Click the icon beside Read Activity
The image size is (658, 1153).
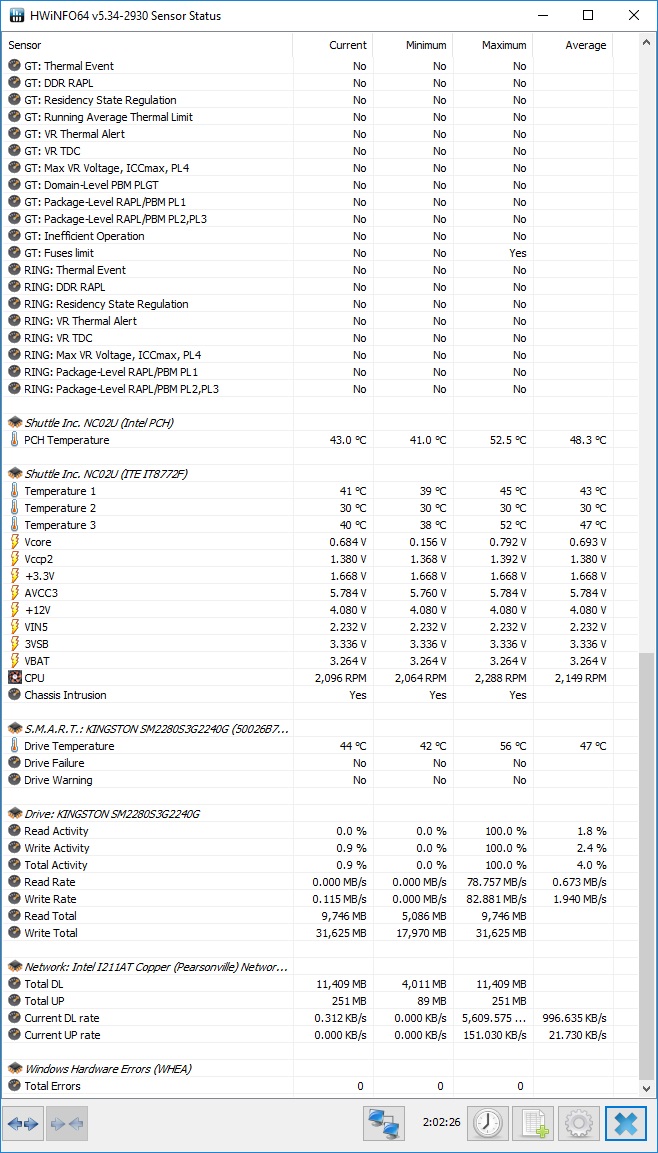tap(15, 831)
